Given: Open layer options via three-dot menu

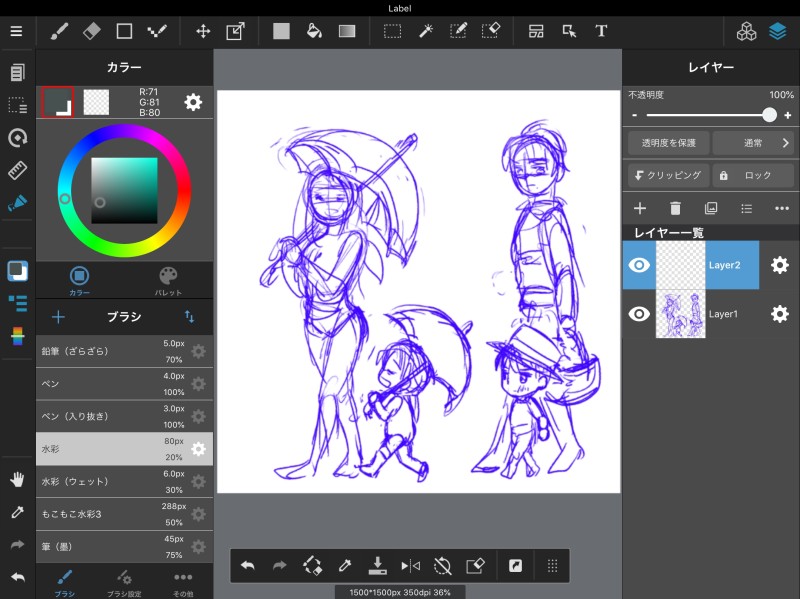Looking at the screenshot, I should [782, 208].
